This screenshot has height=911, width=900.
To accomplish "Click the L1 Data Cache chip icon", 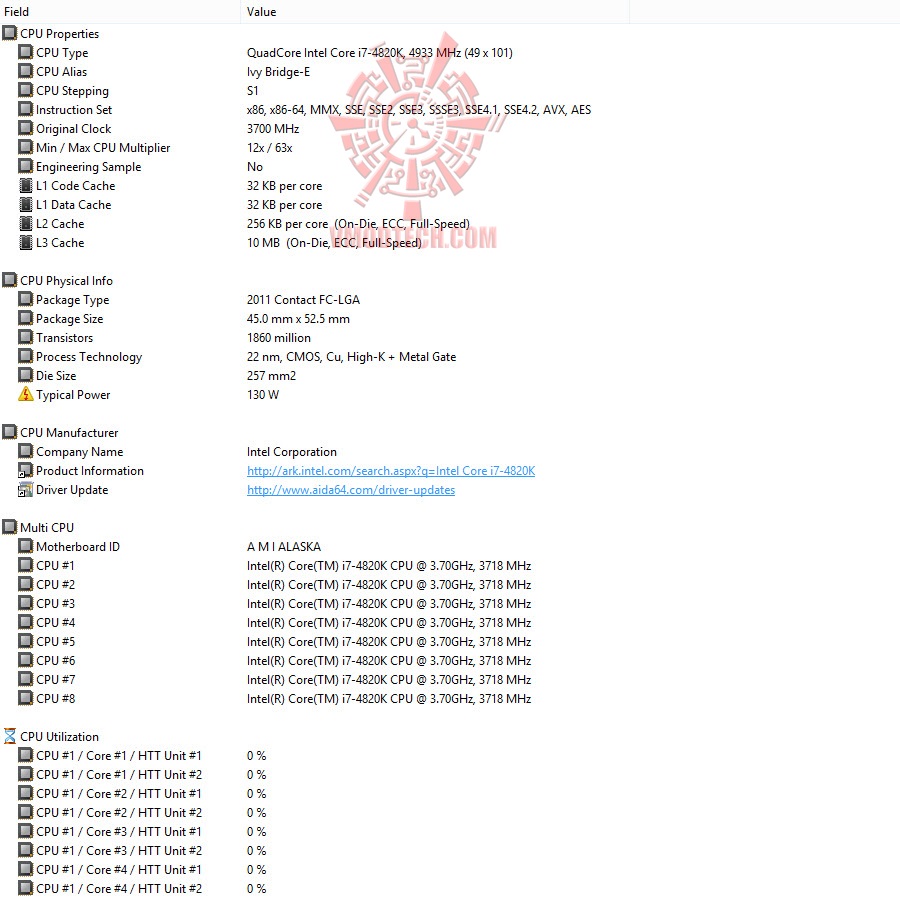I will coord(26,205).
